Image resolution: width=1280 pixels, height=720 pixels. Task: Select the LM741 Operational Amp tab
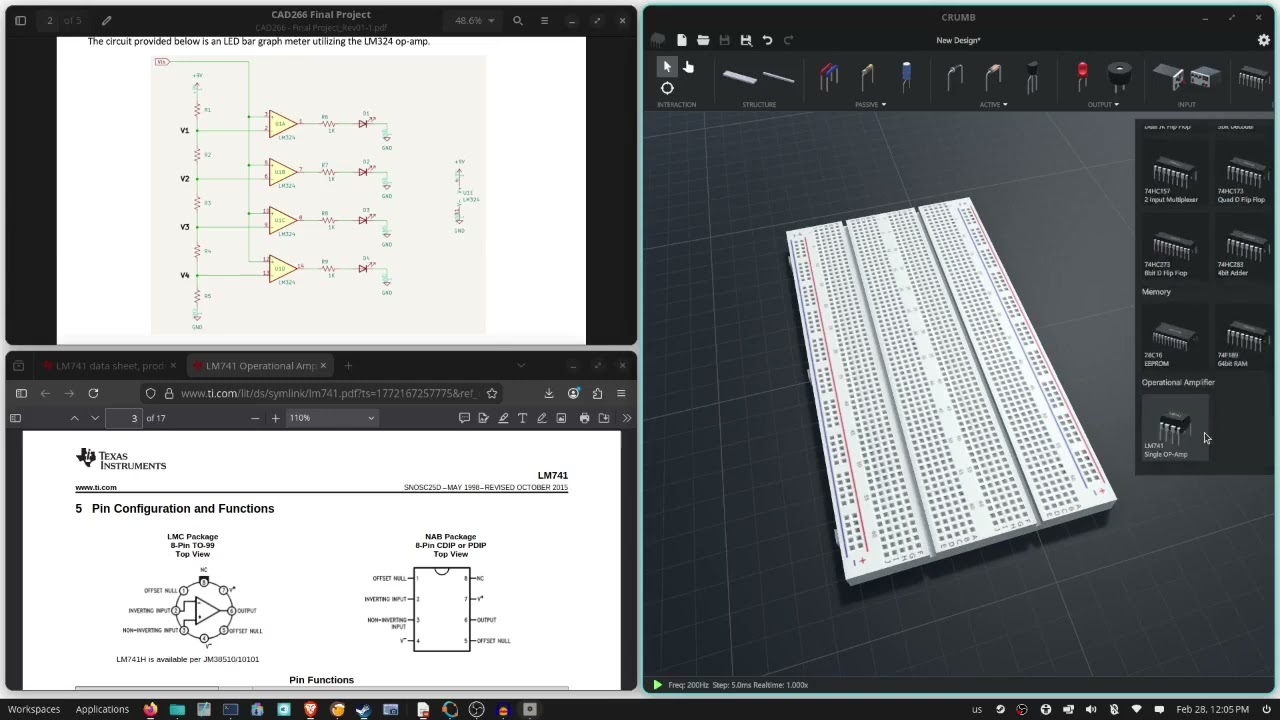point(260,366)
